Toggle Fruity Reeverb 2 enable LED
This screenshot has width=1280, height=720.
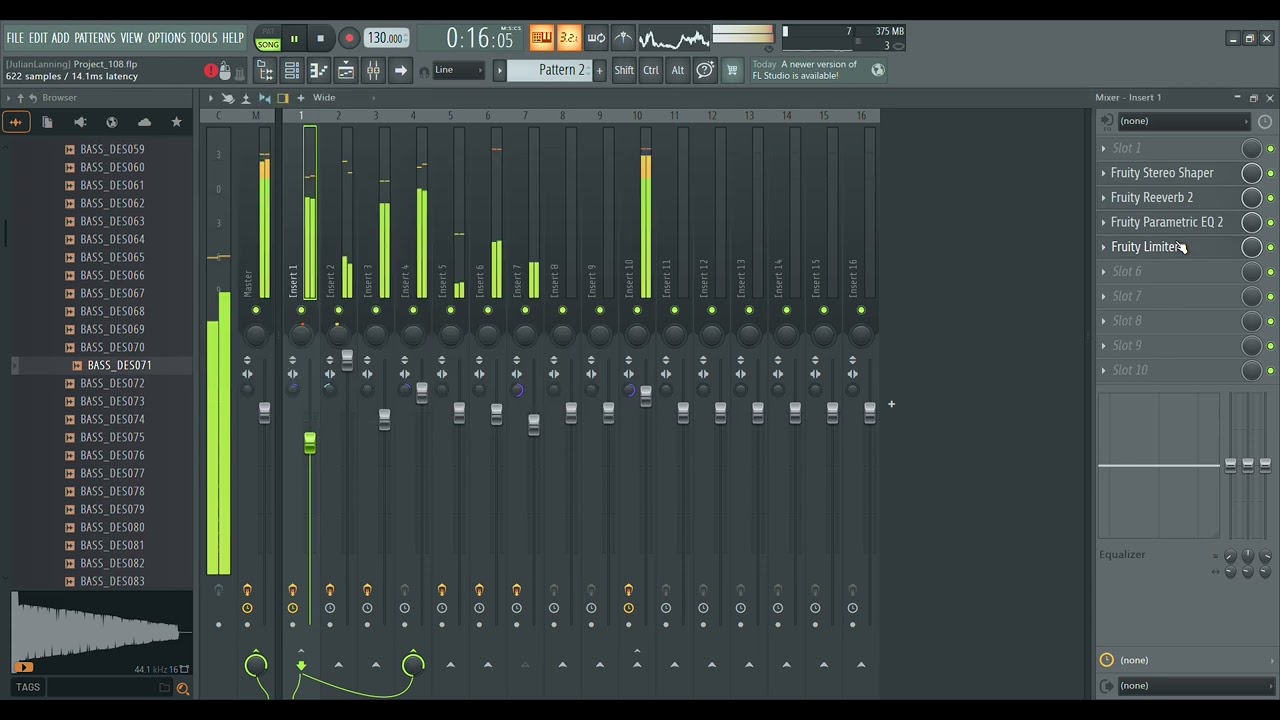(x=1271, y=198)
